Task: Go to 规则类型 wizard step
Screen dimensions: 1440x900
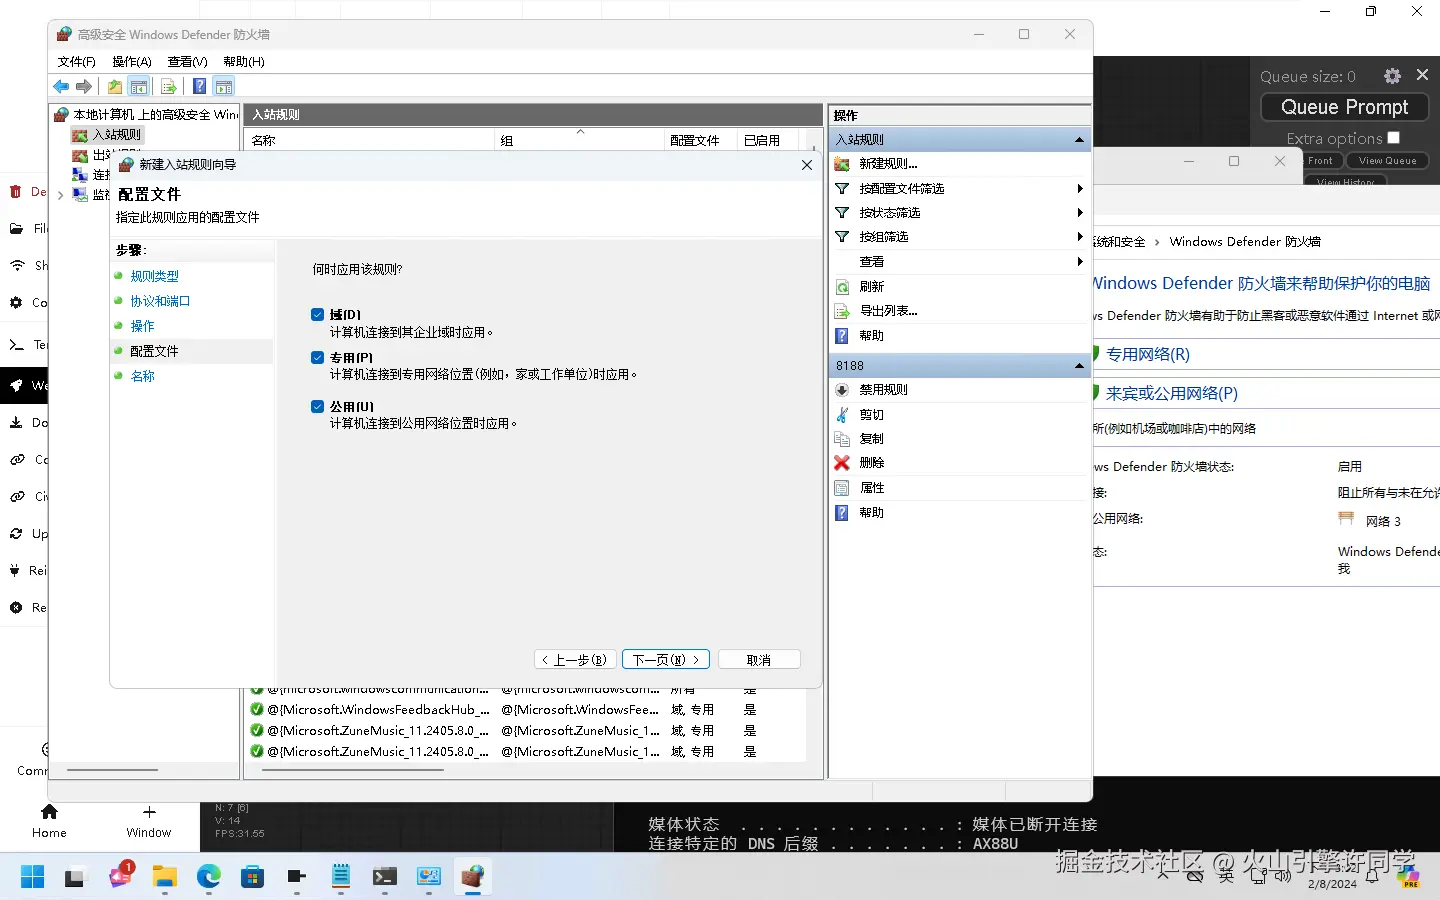Action: point(155,277)
